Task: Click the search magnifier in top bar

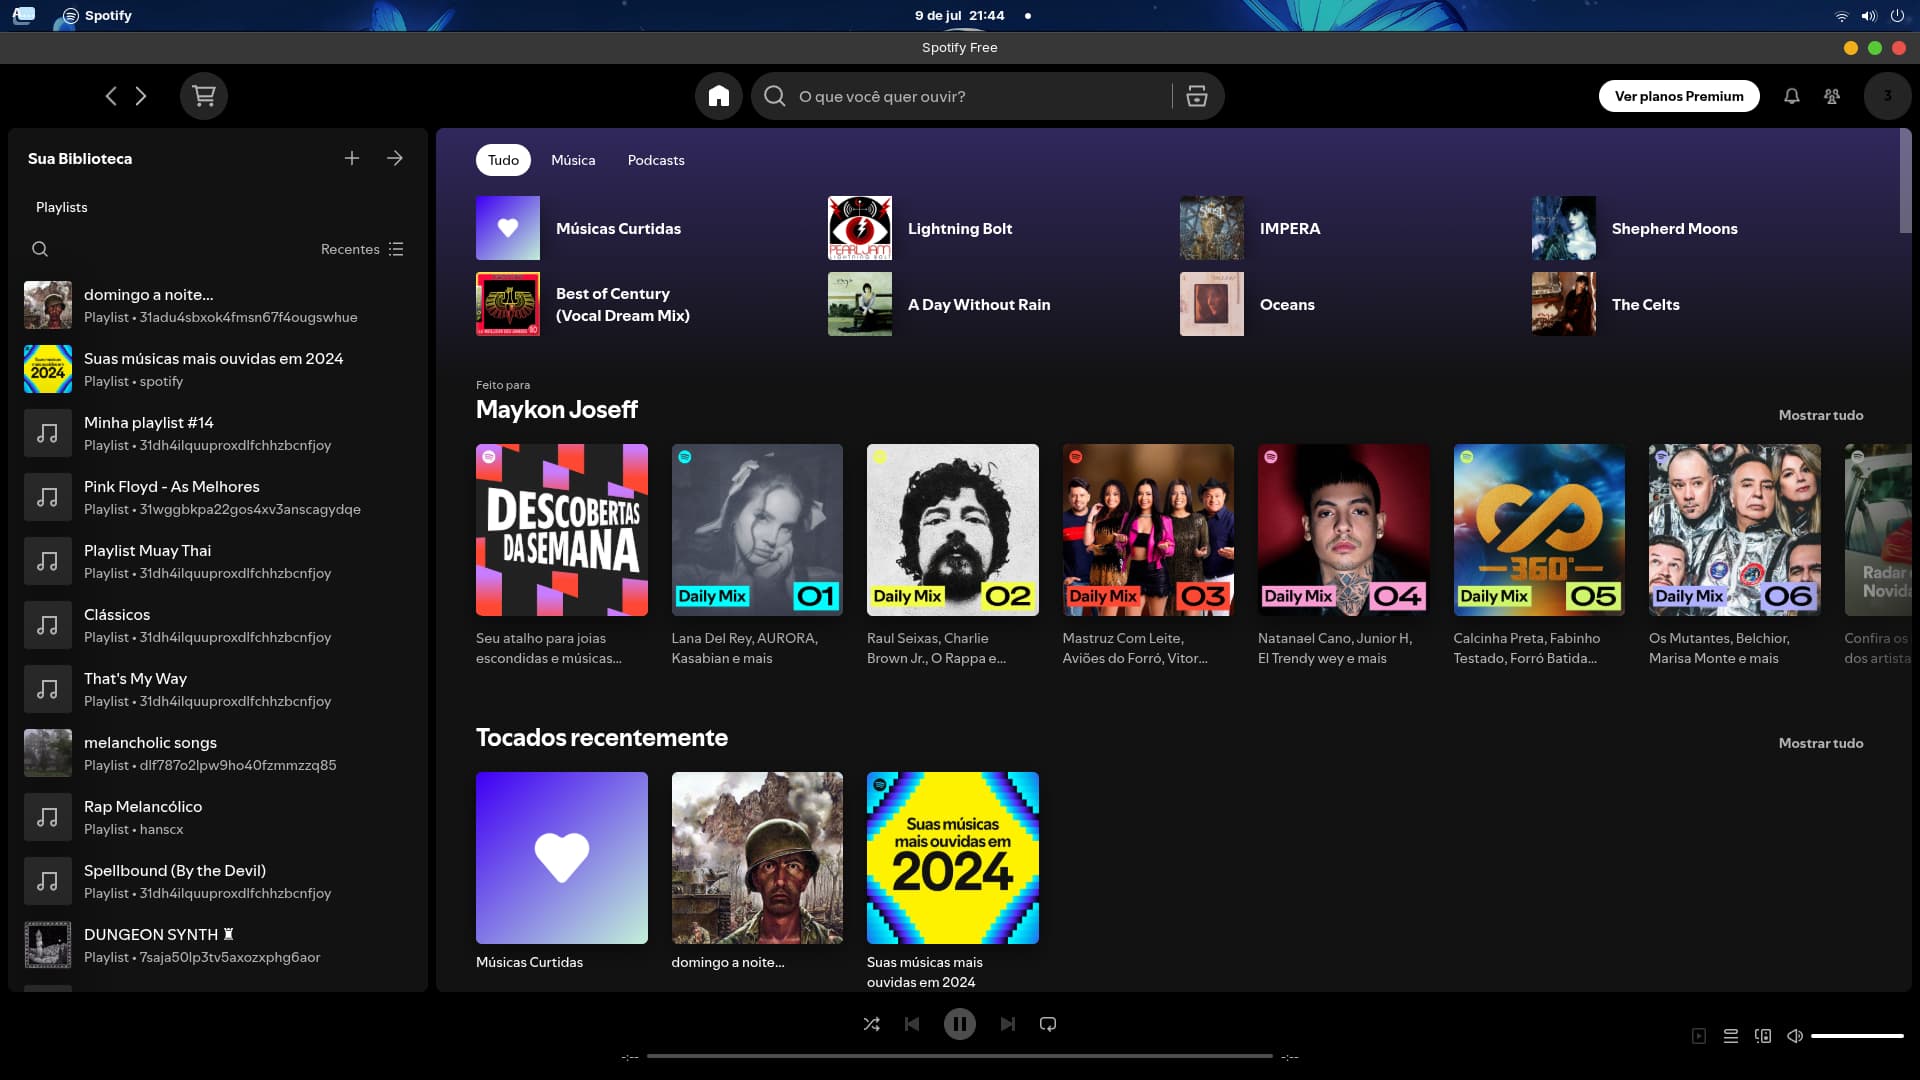Action: pos(775,96)
